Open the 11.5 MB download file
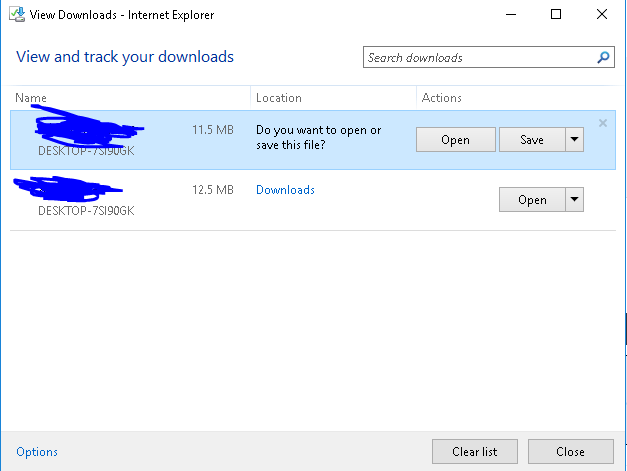The height and width of the screenshot is (471, 627). (455, 140)
